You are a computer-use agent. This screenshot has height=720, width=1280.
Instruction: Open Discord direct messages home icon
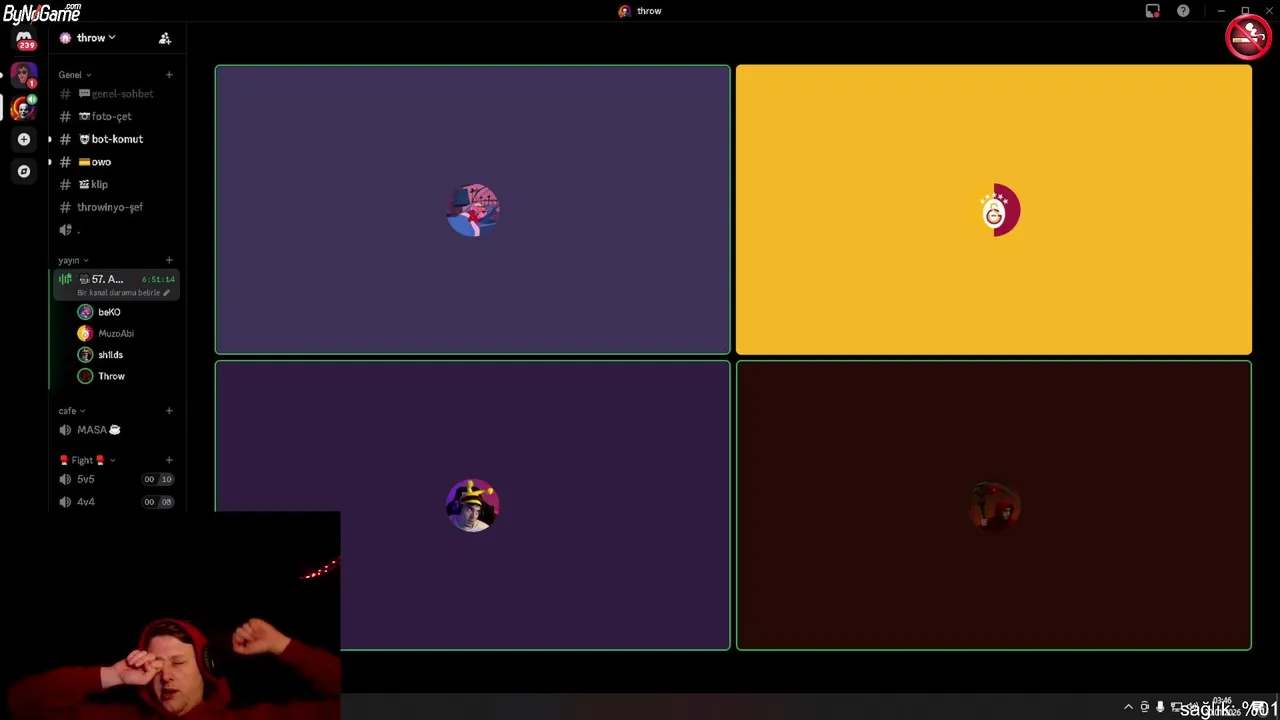pos(24,38)
